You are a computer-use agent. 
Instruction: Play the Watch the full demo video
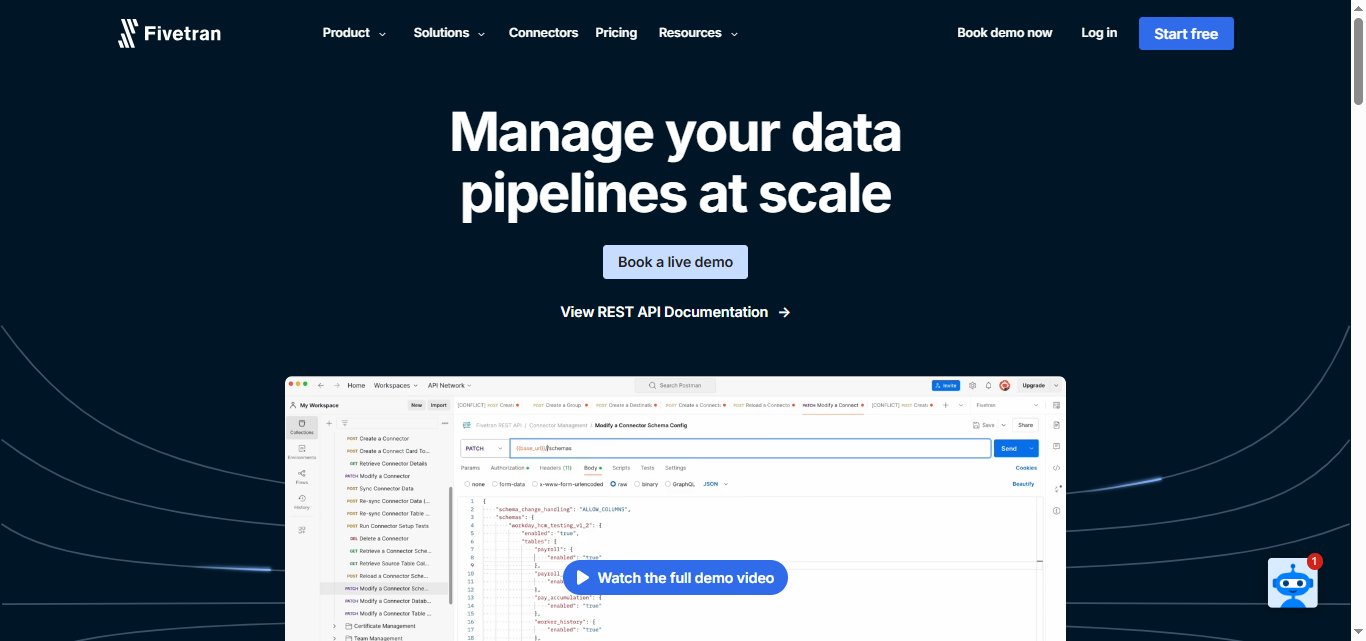tap(675, 578)
